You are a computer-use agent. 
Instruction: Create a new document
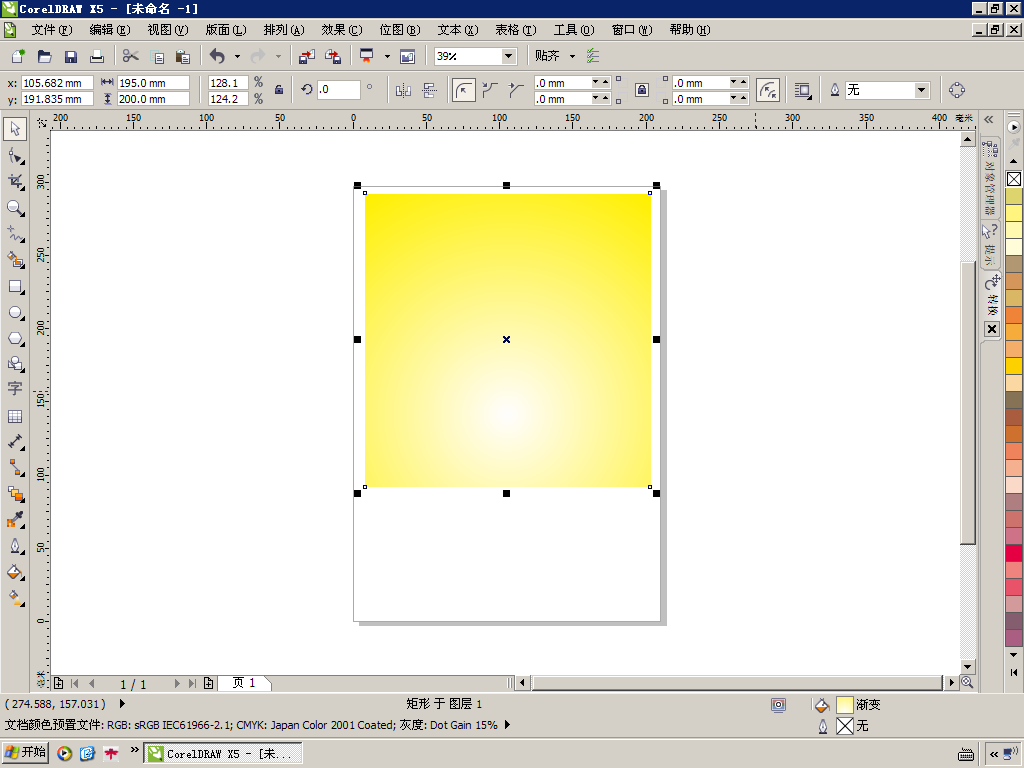pos(18,56)
